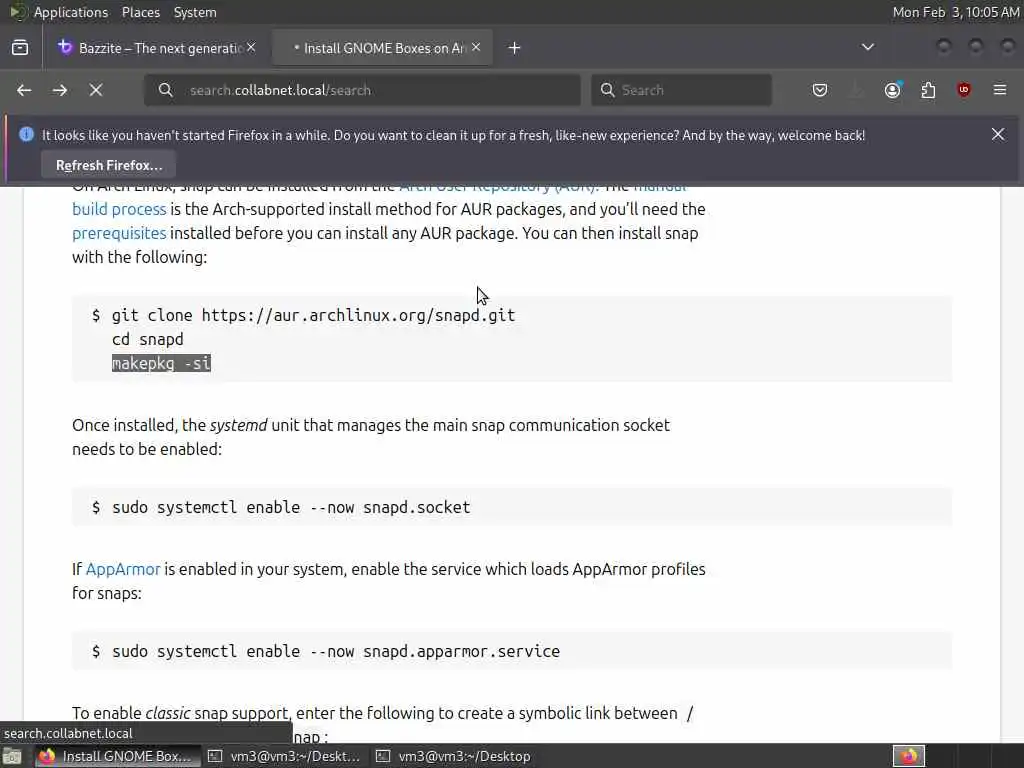The height and width of the screenshot is (768, 1024).
Task: Dismiss the Refresh Firefox notification bar
Action: pyautogui.click(x=998, y=135)
